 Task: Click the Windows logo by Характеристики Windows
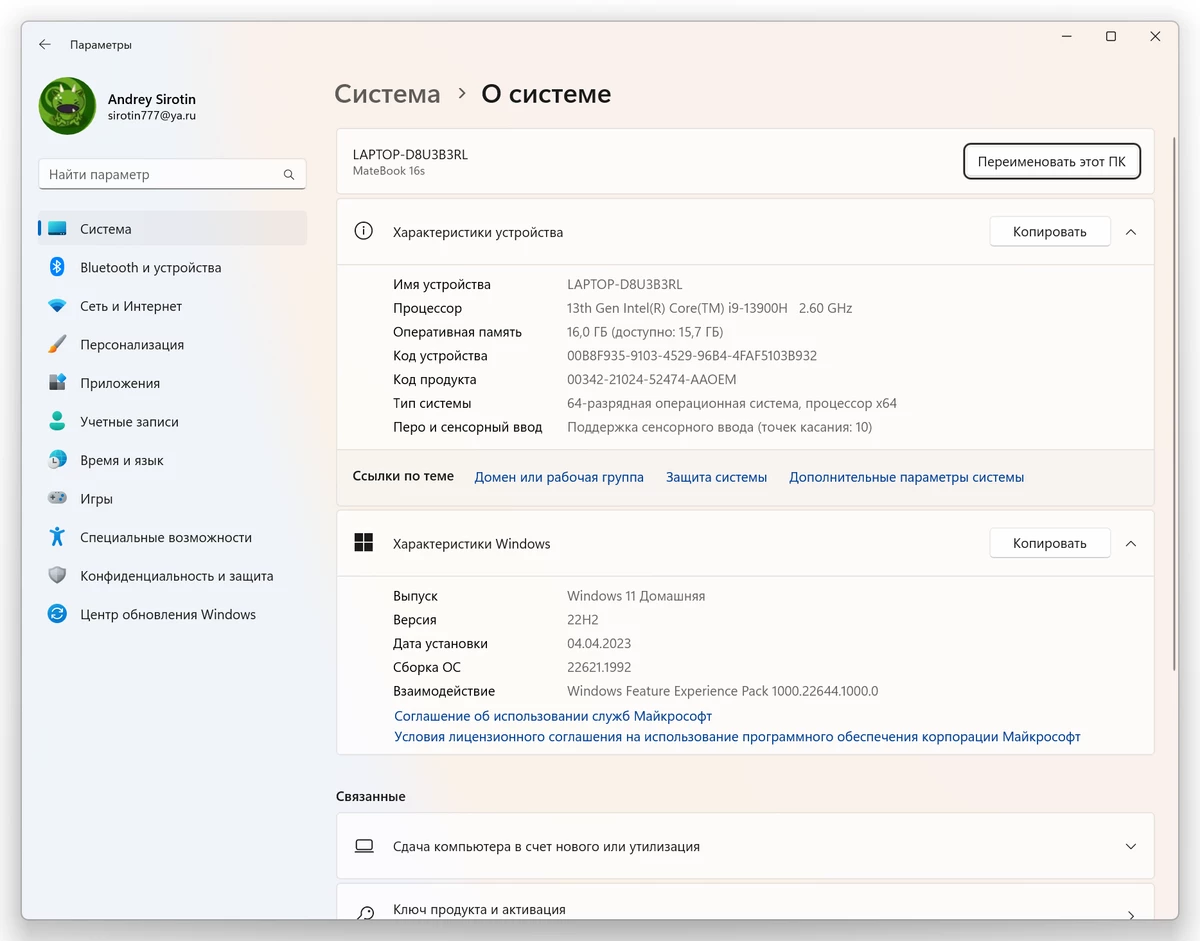coord(364,543)
